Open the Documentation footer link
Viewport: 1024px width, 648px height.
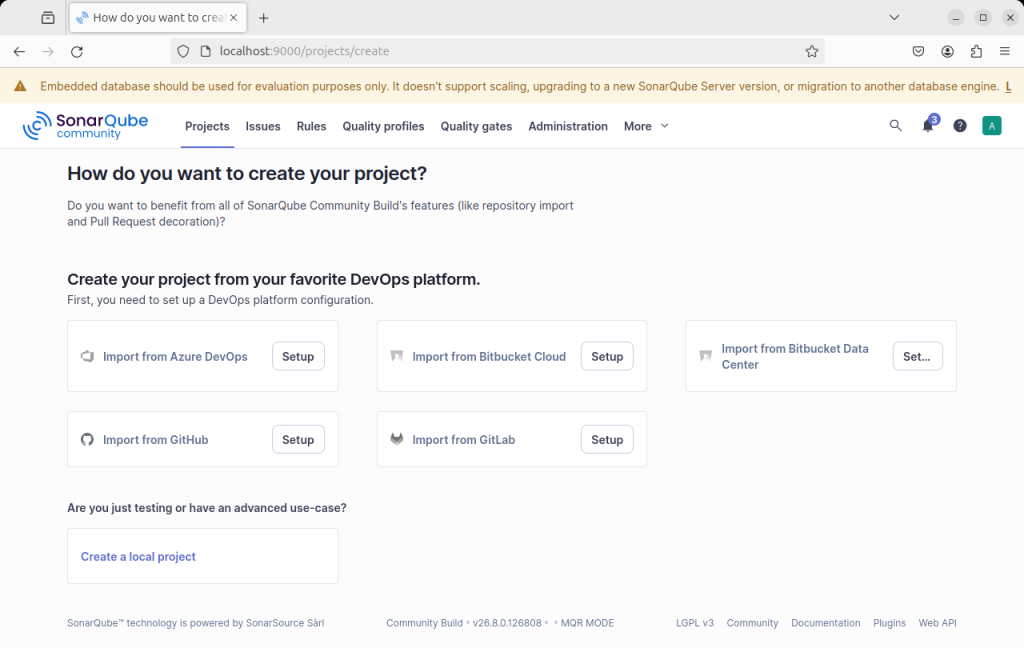[825, 623]
